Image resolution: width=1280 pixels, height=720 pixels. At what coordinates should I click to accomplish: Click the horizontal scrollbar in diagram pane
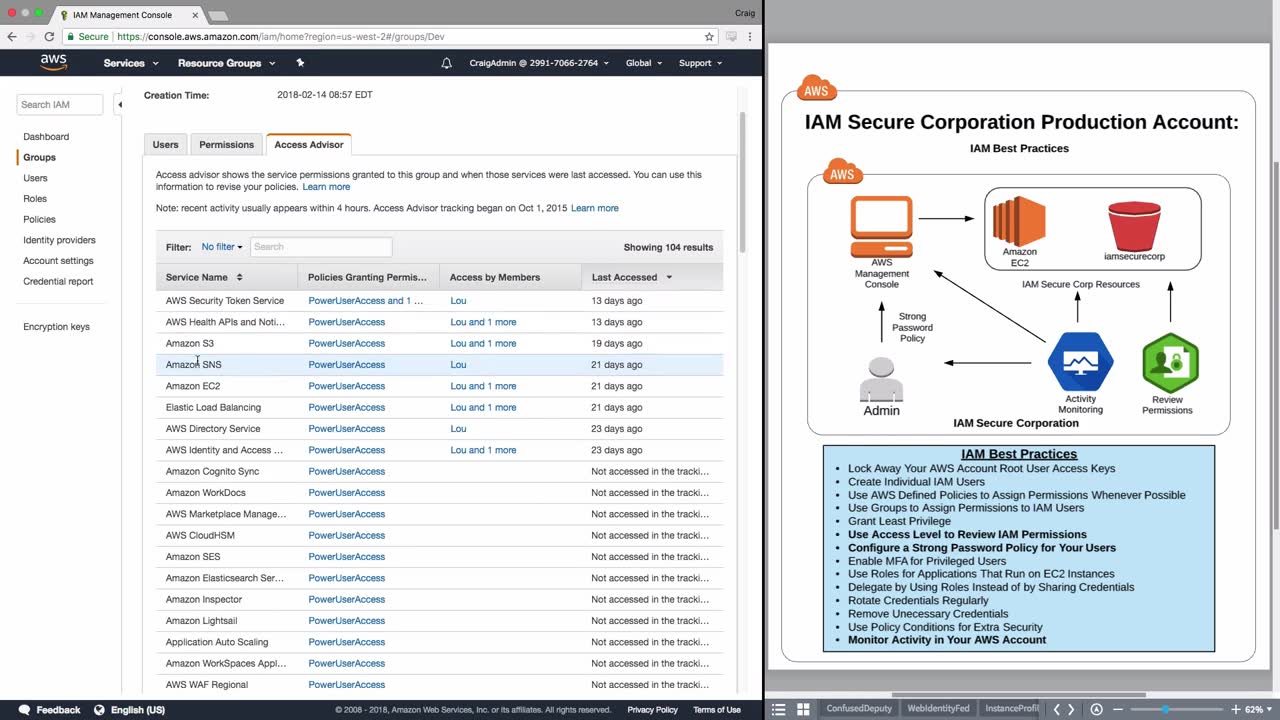[x=1019, y=695]
